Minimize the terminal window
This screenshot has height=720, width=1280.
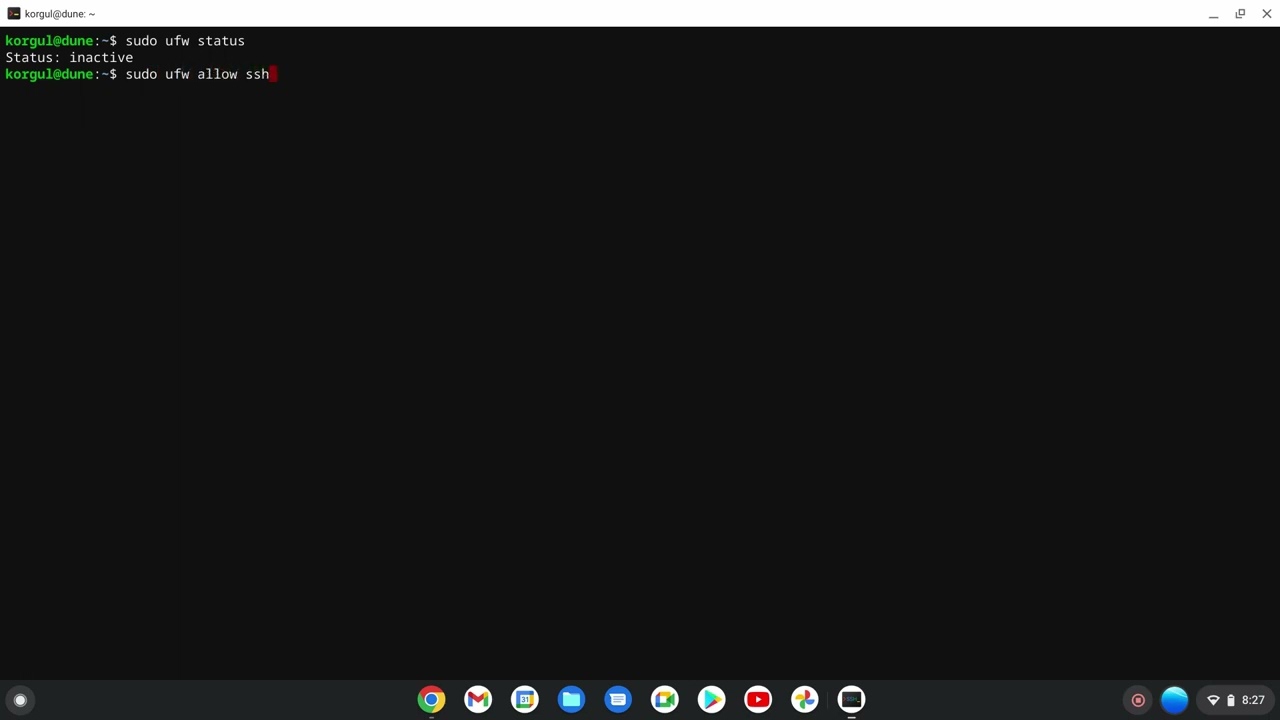(x=1213, y=14)
